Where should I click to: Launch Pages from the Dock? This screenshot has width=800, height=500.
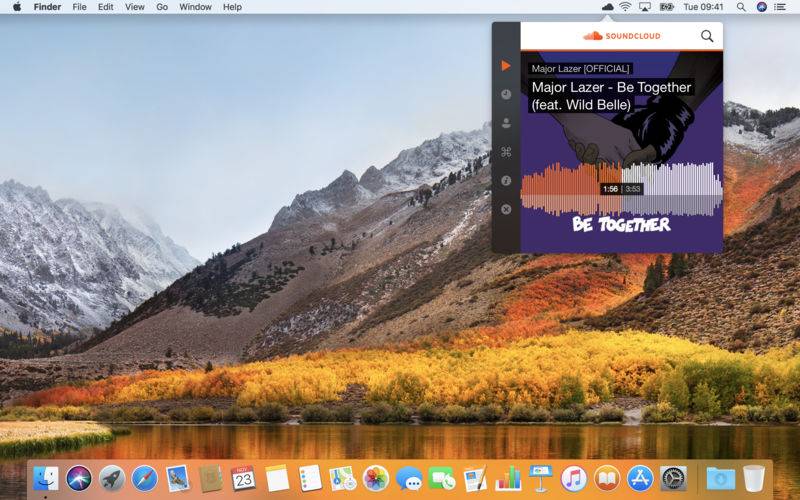(x=475, y=479)
